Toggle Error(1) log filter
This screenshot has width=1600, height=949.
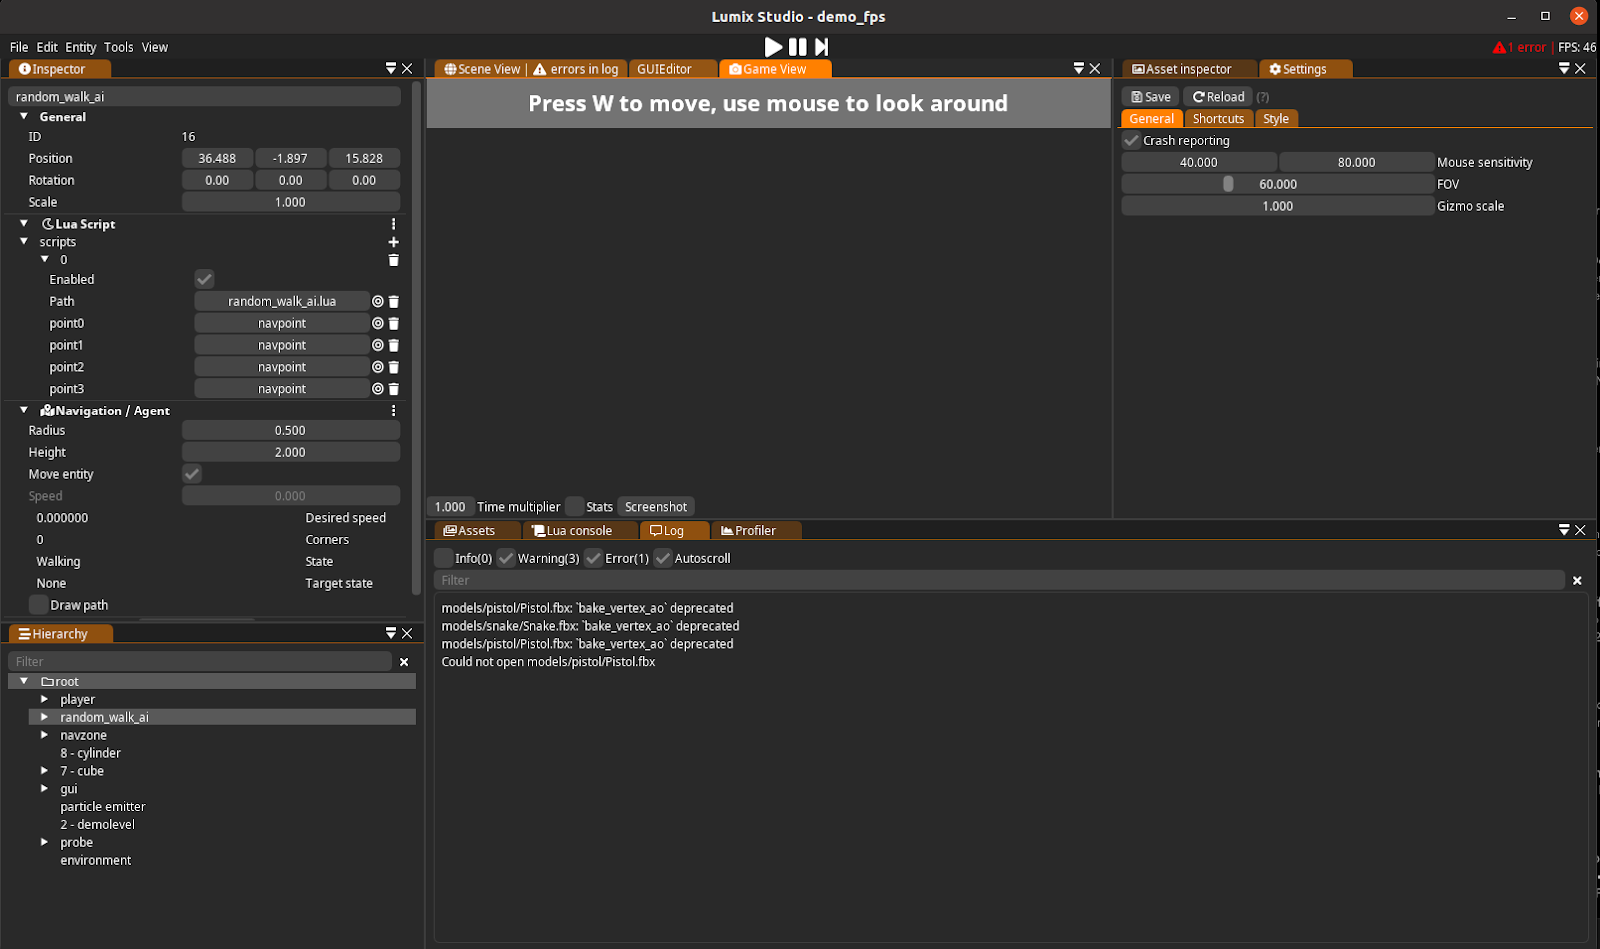coord(593,558)
